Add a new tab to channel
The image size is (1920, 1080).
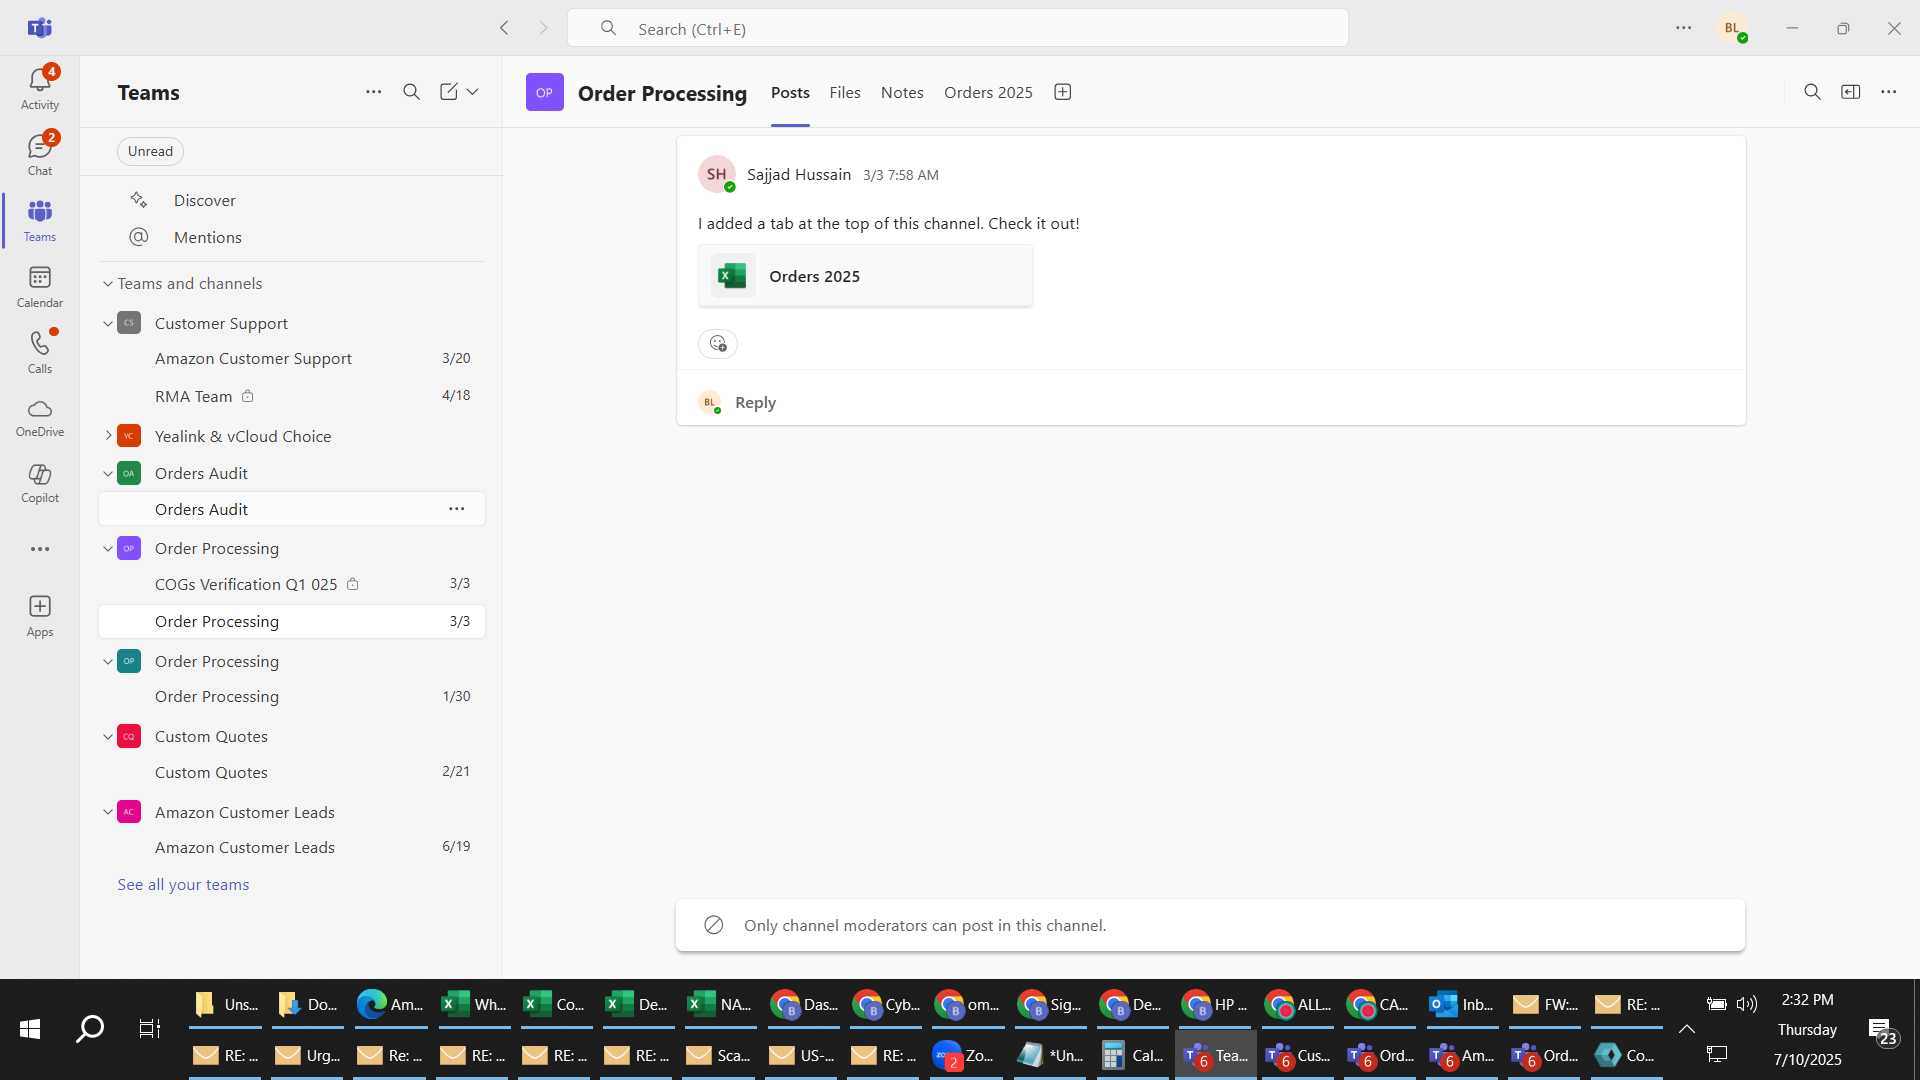click(1063, 92)
